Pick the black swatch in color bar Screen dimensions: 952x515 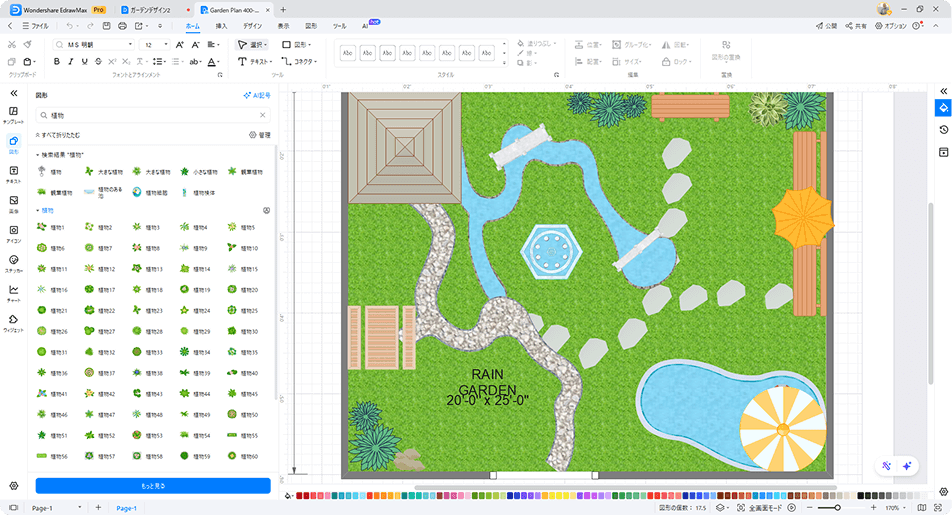[x=860, y=496]
